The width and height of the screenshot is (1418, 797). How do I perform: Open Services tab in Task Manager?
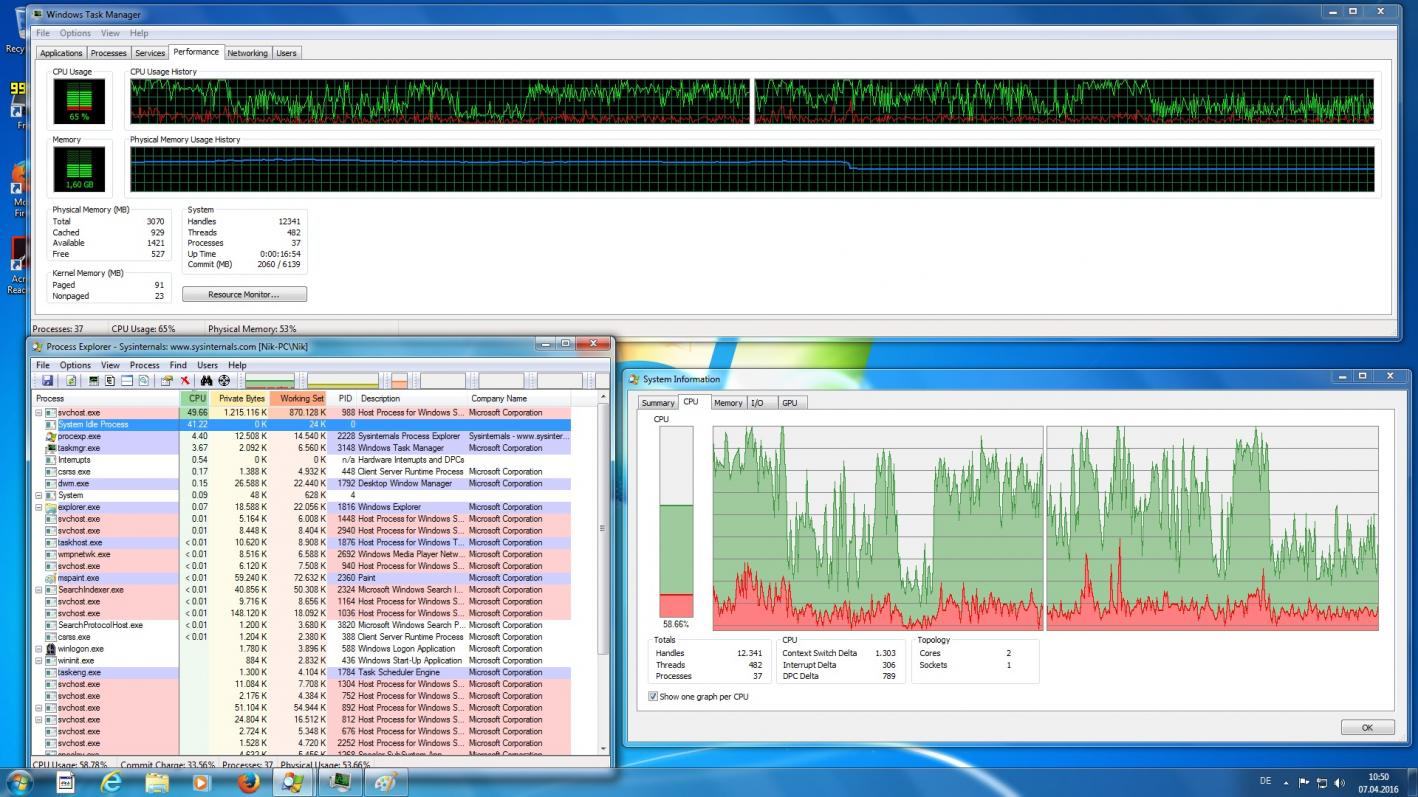click(x=150, y=53)
